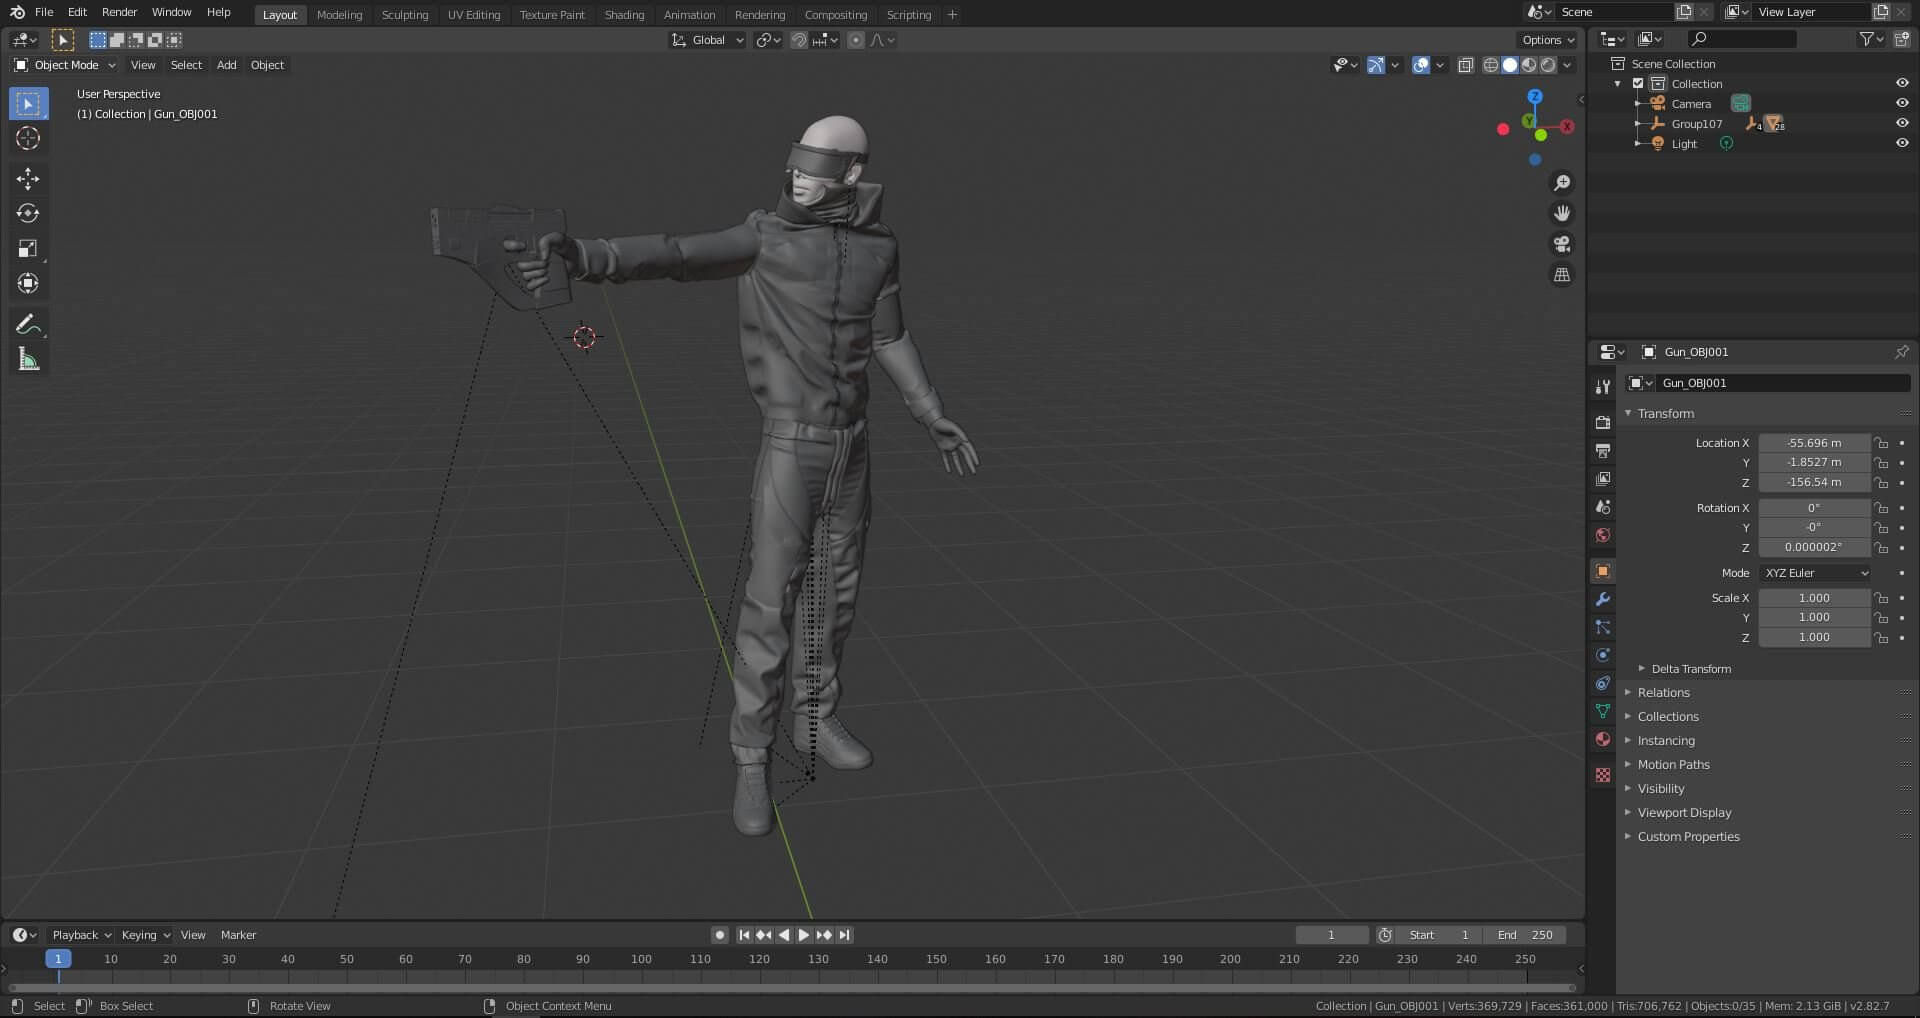Switch to the UV Editing workspace tab
This screenshot has width=1920, height=1018.
click(474, 14)
